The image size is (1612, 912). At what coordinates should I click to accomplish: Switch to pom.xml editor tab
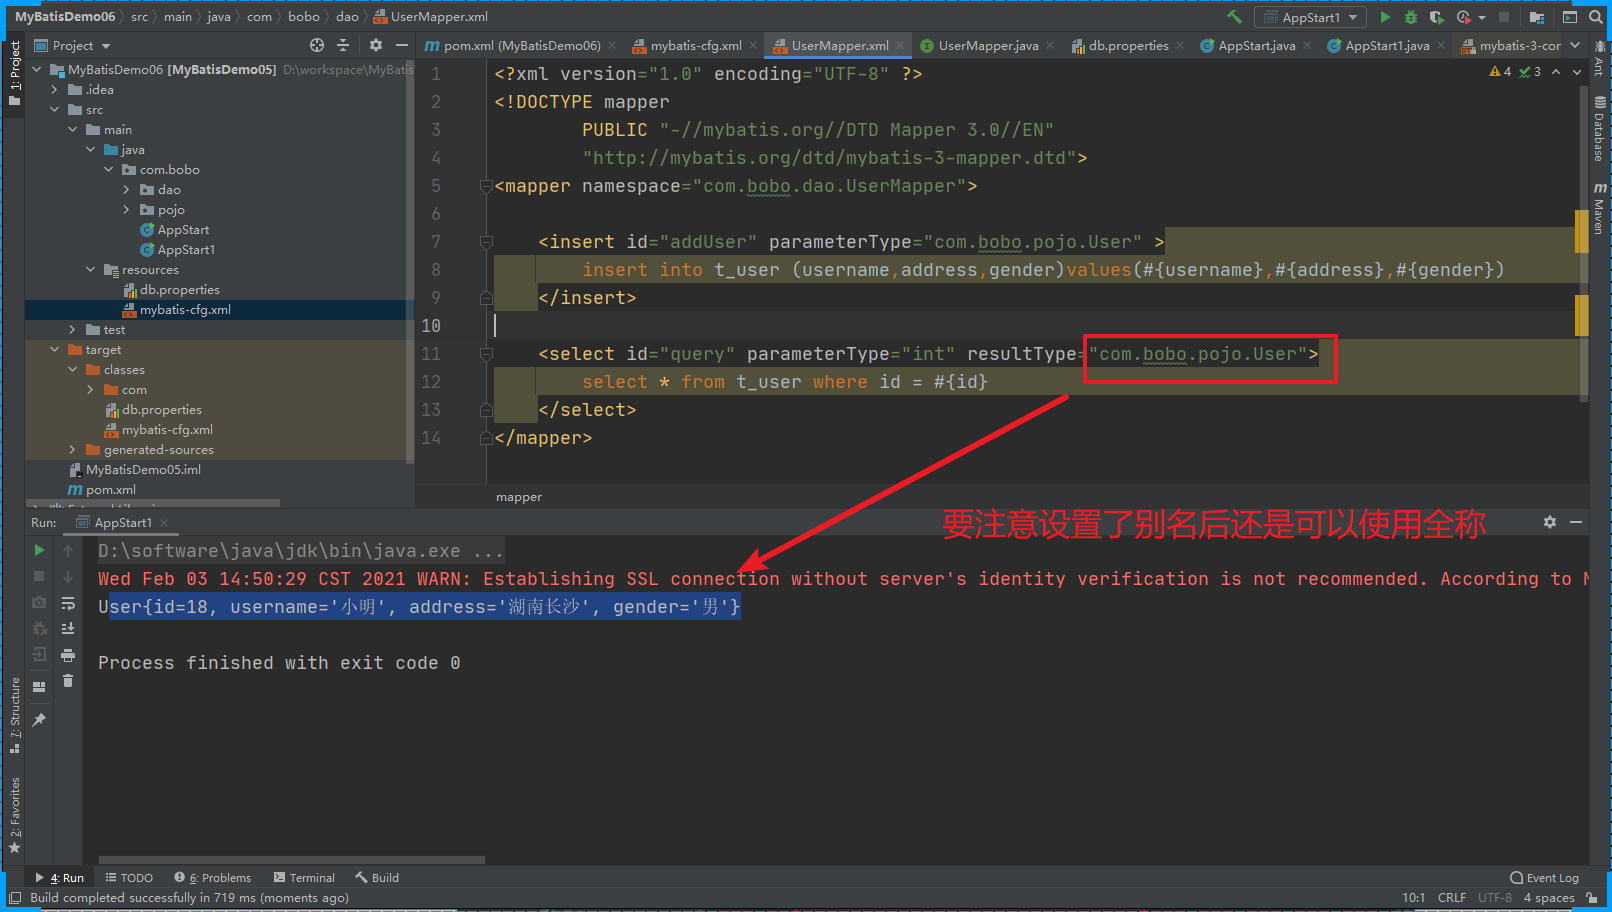pyautogui.click(x=519, y=45)
